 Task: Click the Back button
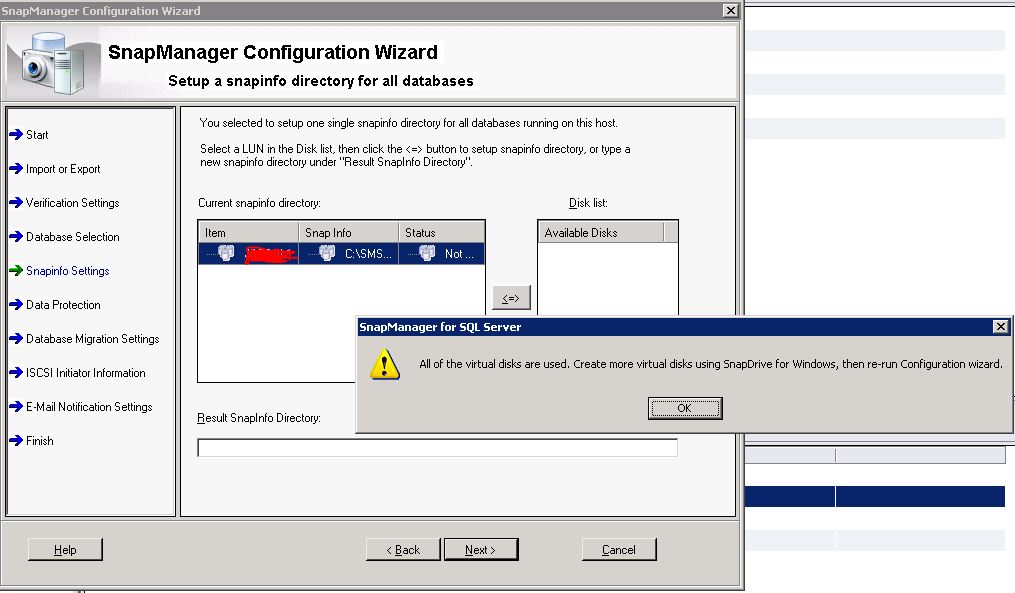[x=403, y=550]
